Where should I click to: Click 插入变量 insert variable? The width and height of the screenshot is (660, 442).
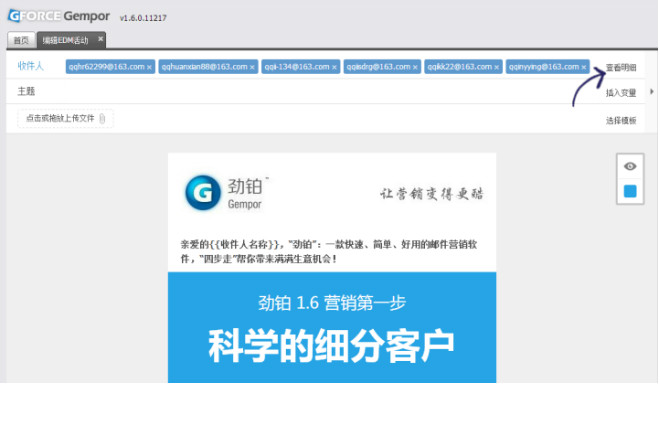(621, 93)
